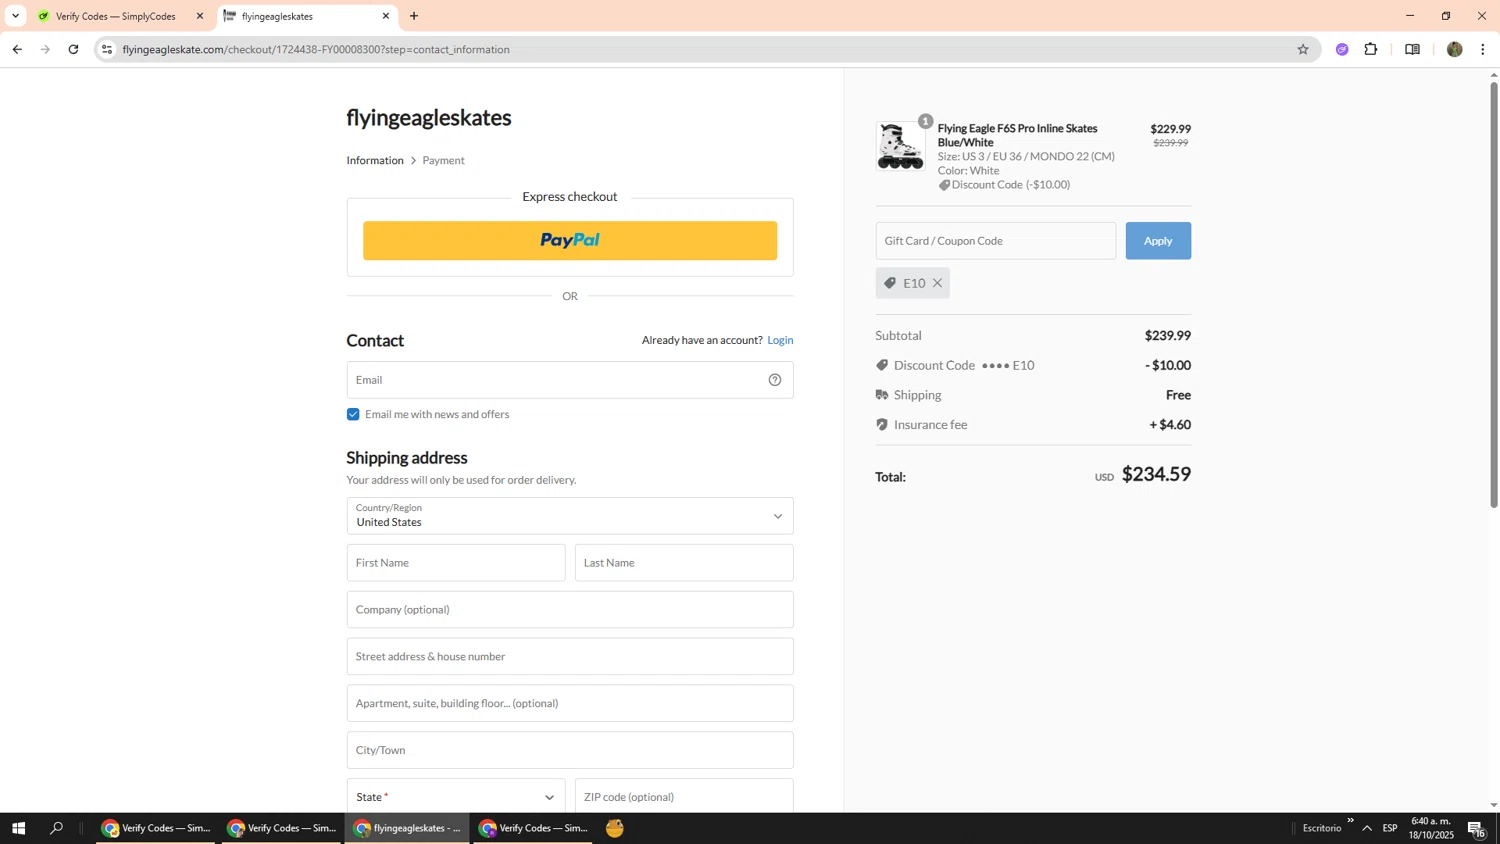
Task: Remove the E10 discount code tag
Action: point(937,283)
